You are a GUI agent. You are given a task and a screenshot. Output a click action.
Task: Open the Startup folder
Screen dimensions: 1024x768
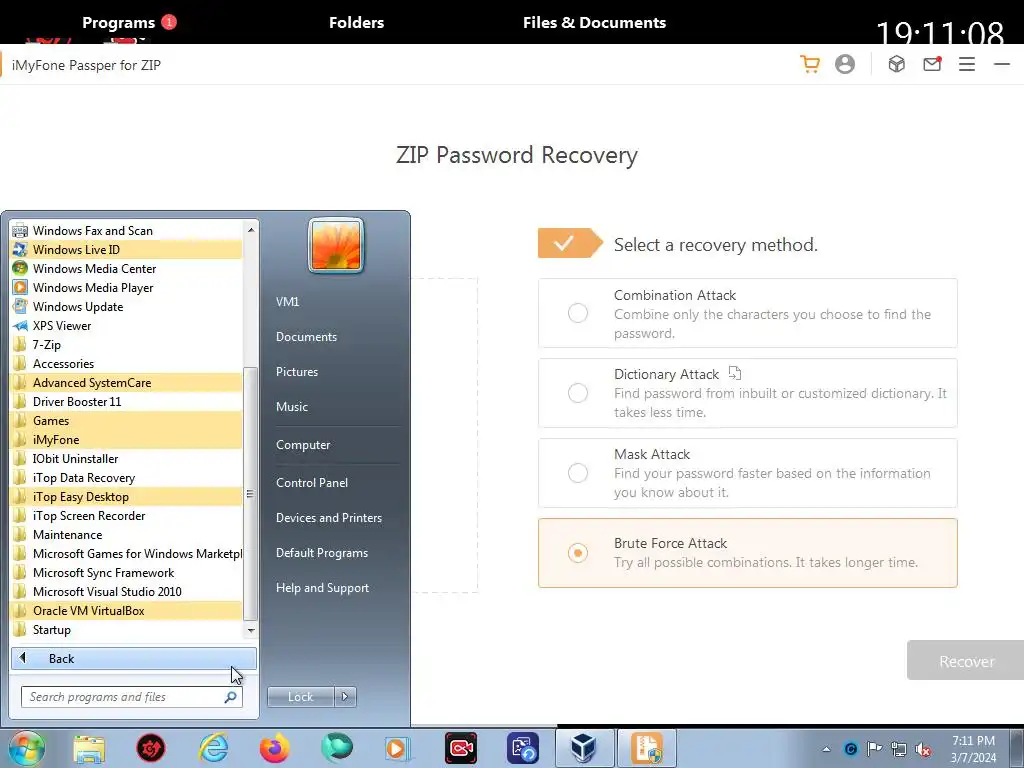(x=127, y=629)
